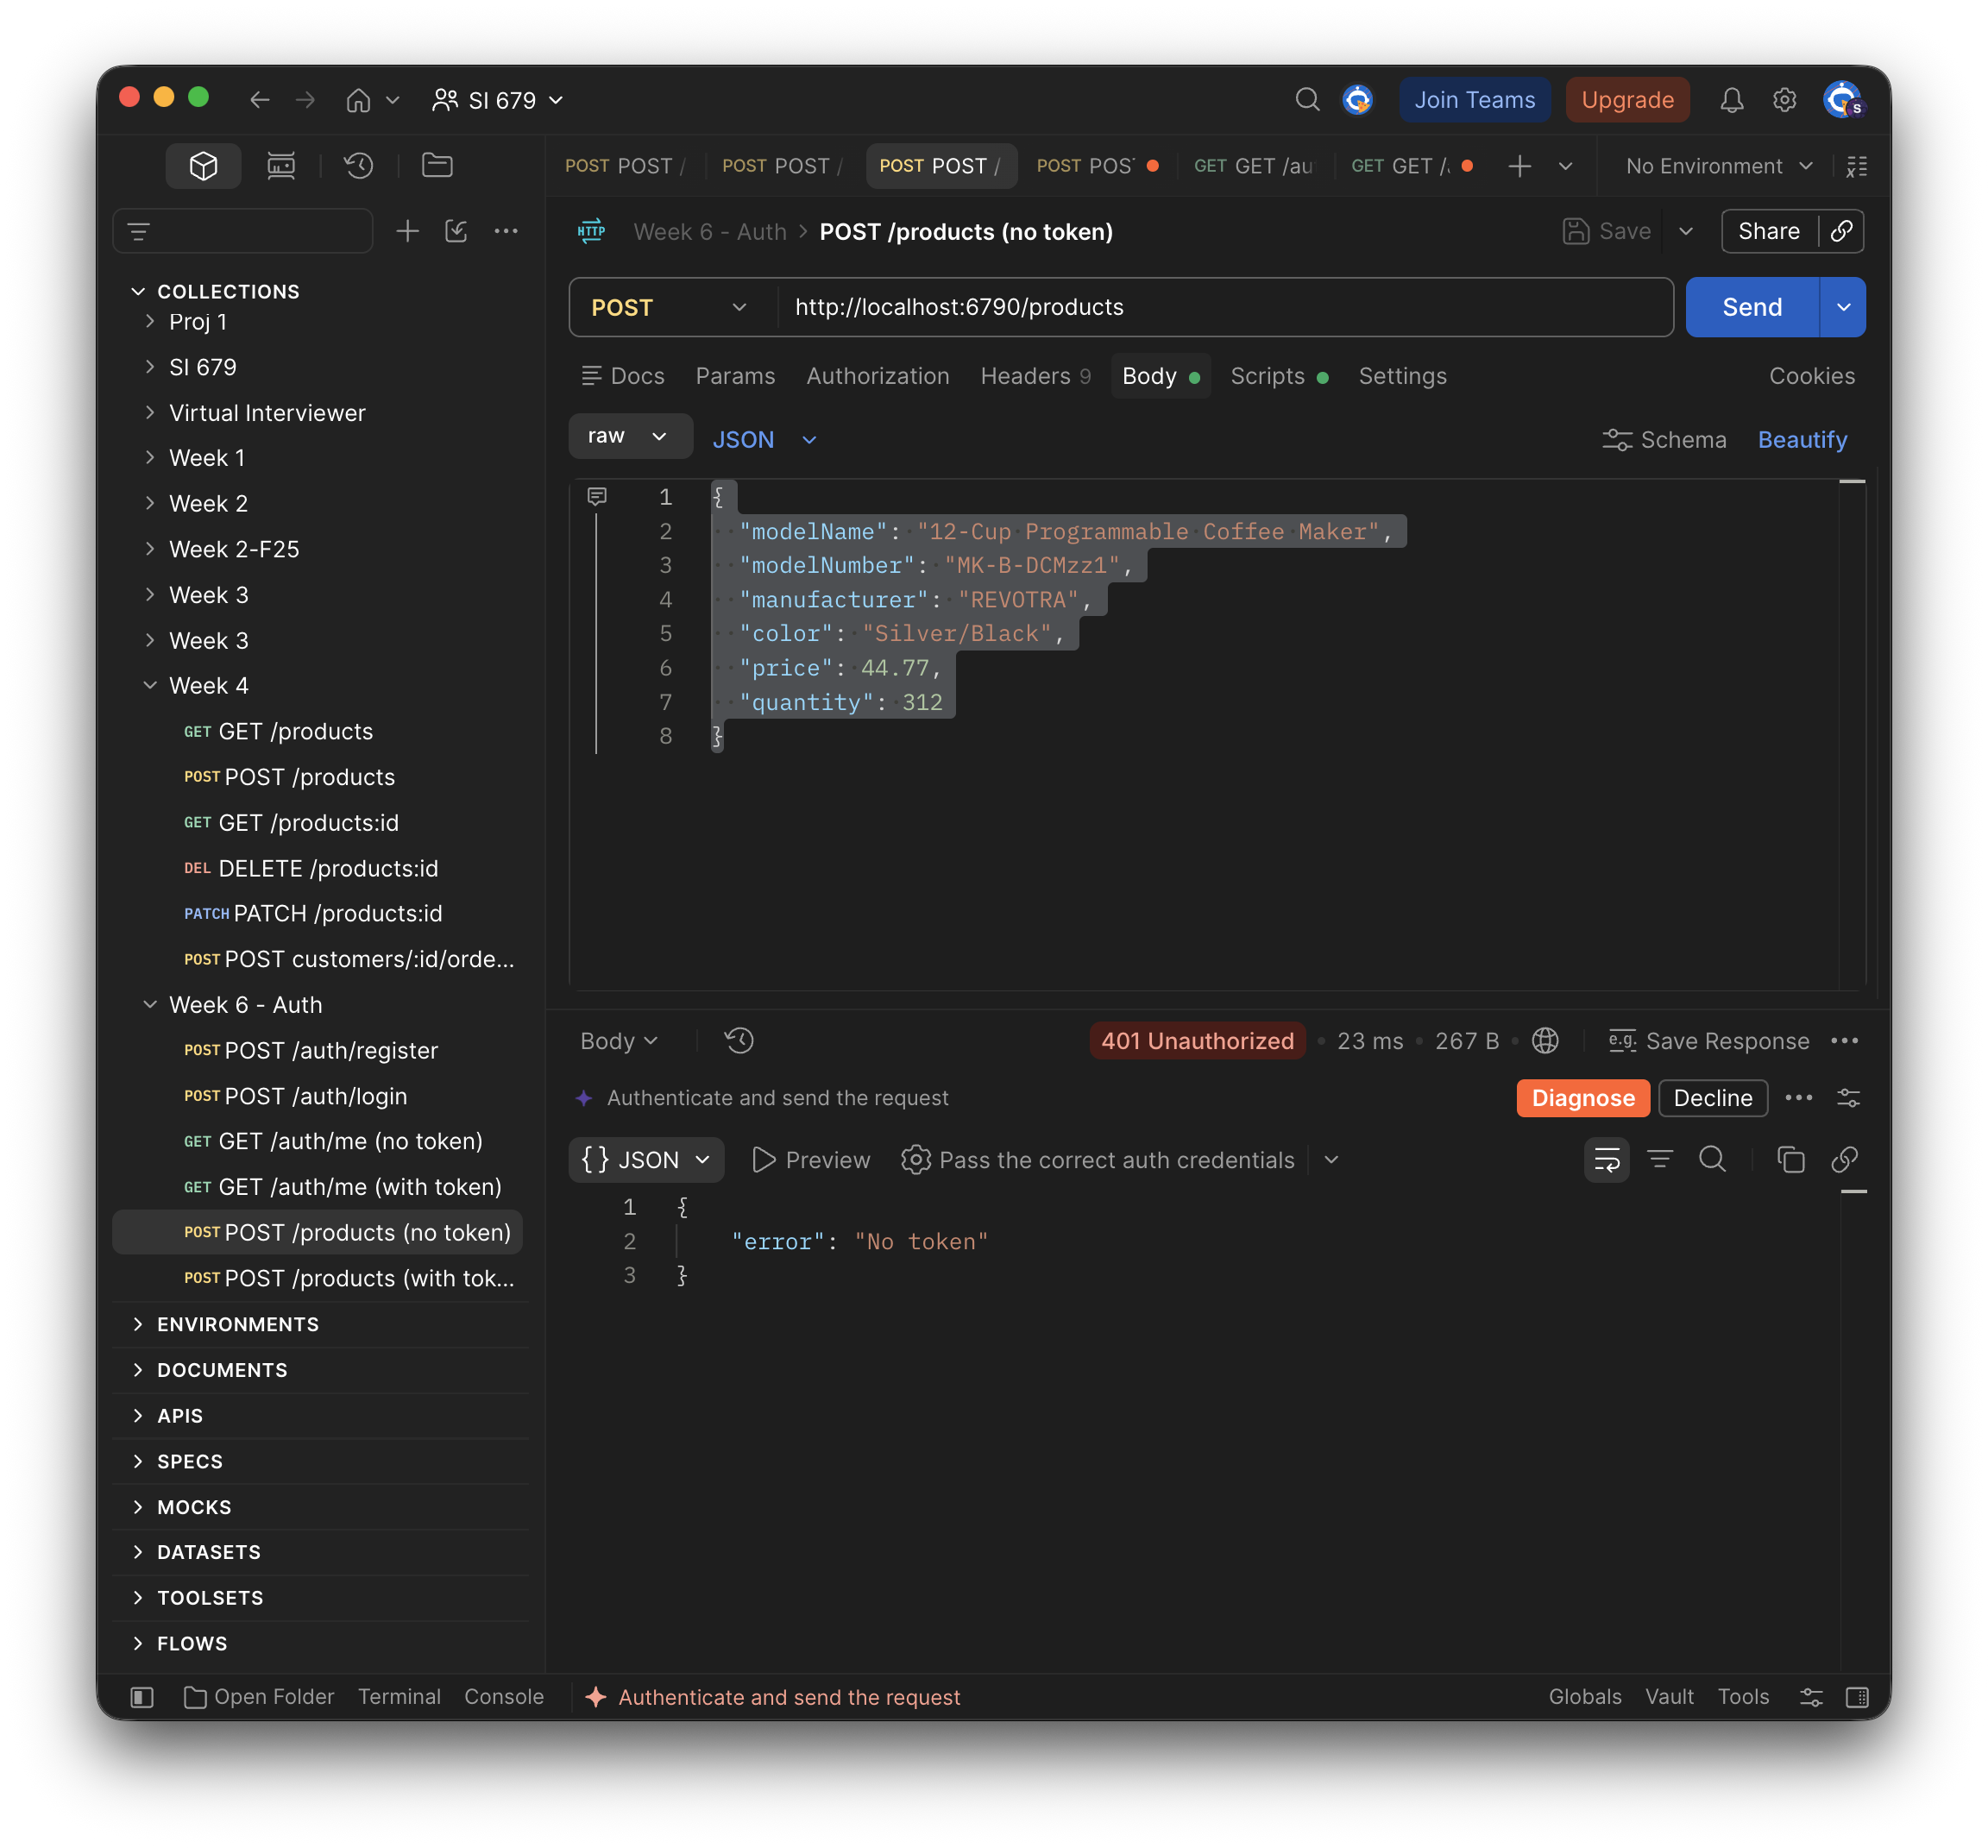Toggle the two-pane layout icon at bottom right
This screenshot has width=1988, height=1848.
(x=1857, y=1697)
